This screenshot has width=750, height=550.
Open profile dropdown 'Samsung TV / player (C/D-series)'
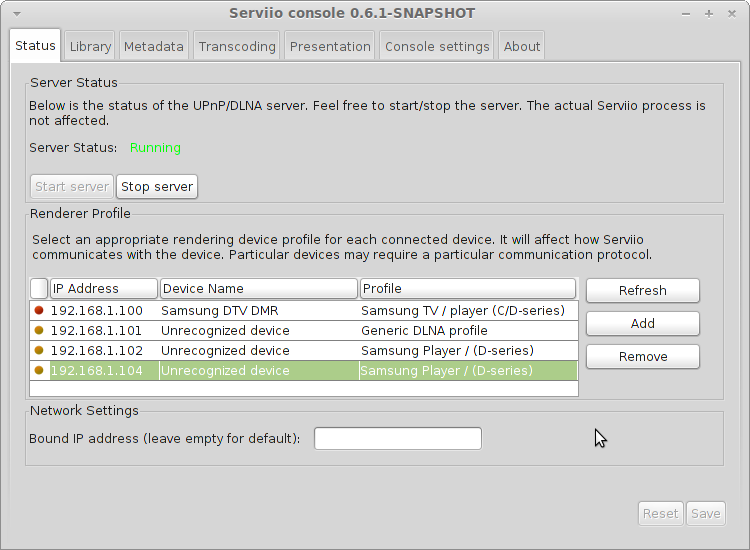coord(468,310)
